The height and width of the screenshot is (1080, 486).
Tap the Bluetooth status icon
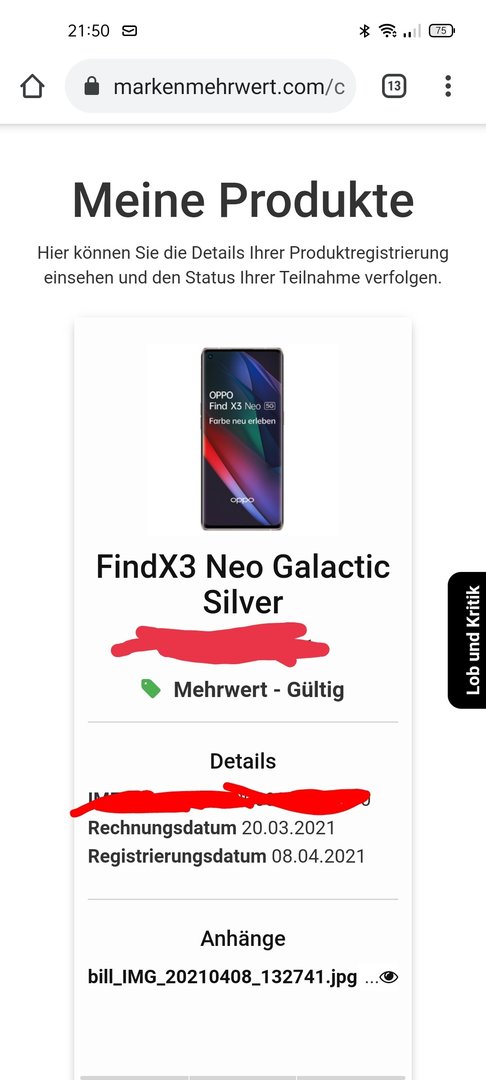tap(364, 30)
